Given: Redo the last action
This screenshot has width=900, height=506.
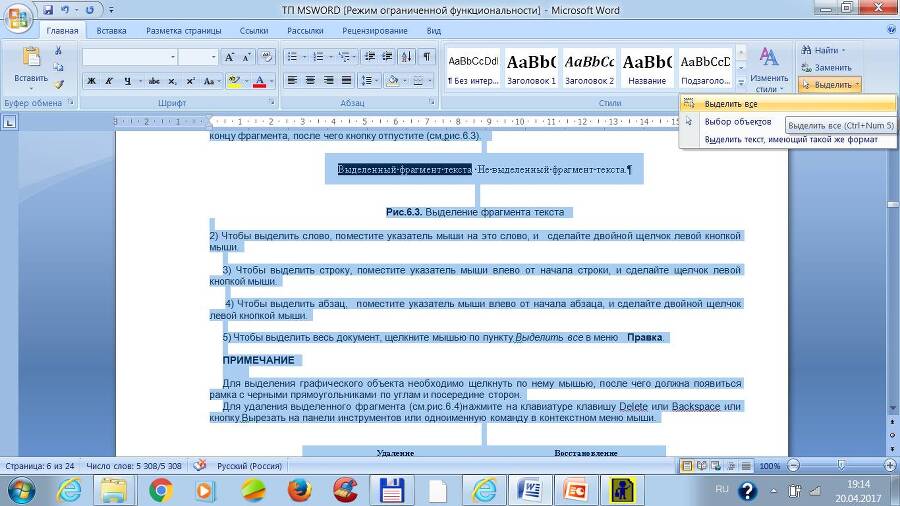Looking at the screenshot, I should point(90,10).
